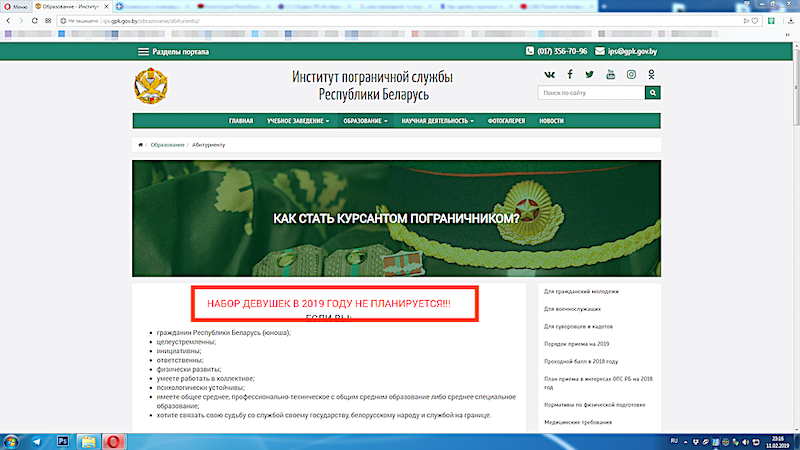Open Для гражданской молодежи sidebar link
This screenshot has height=450, width=800.
581,291
